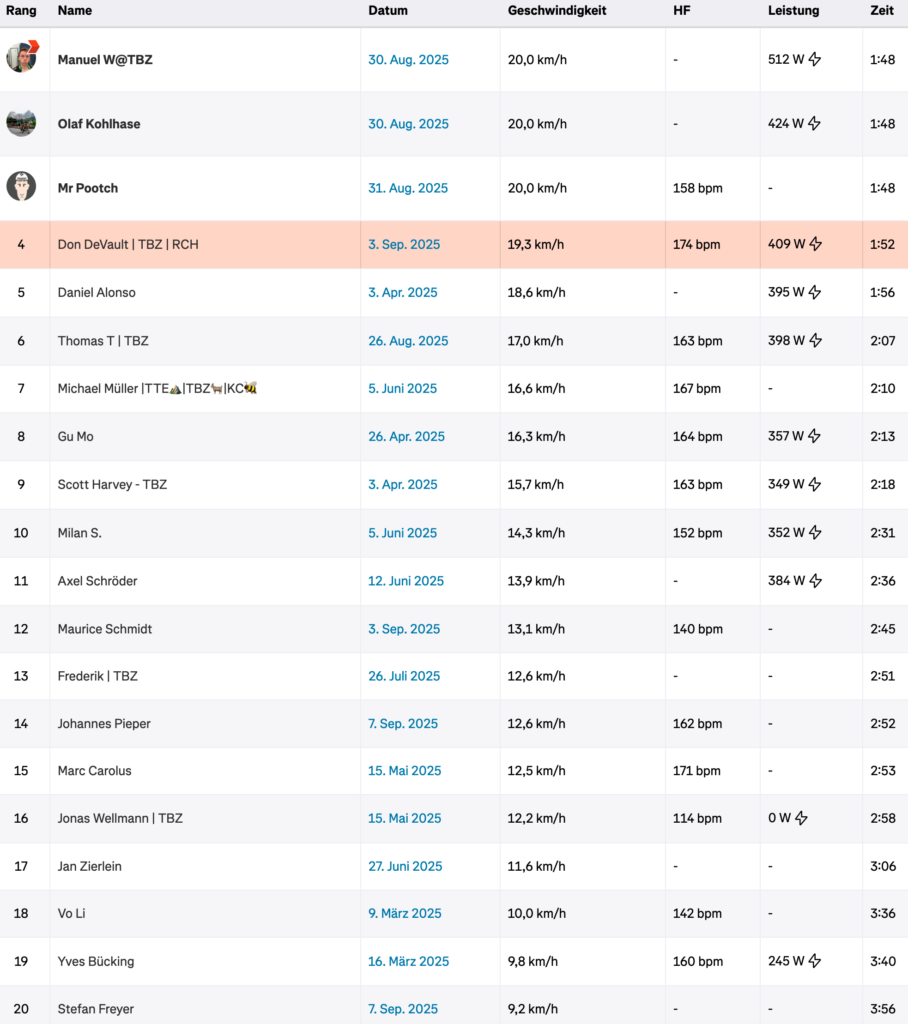Open the 31. Aug. 2025 activity link
Viewport: 908px width, 1024px height.
pos(408,188)
